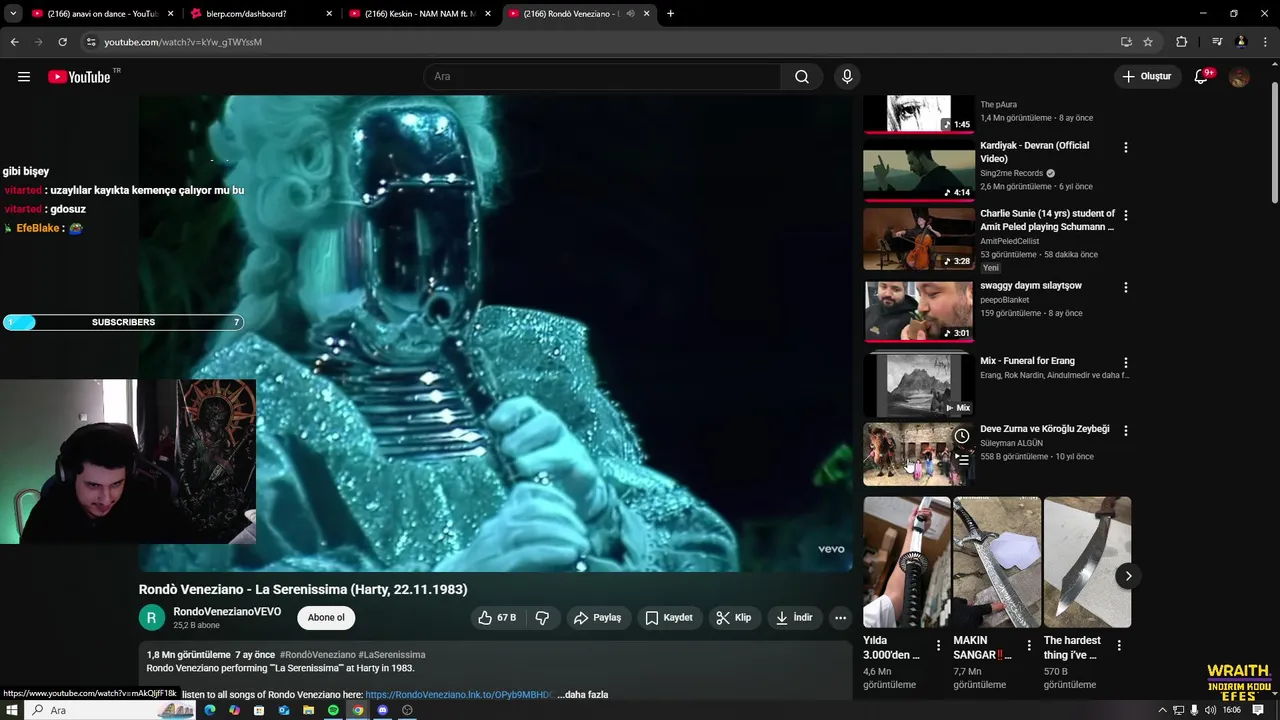Image resolution: width=1280 pixels, height=720 pixels.
Task: Open Kardiyak - Devran video thumbnail
Action: point(919,170)
